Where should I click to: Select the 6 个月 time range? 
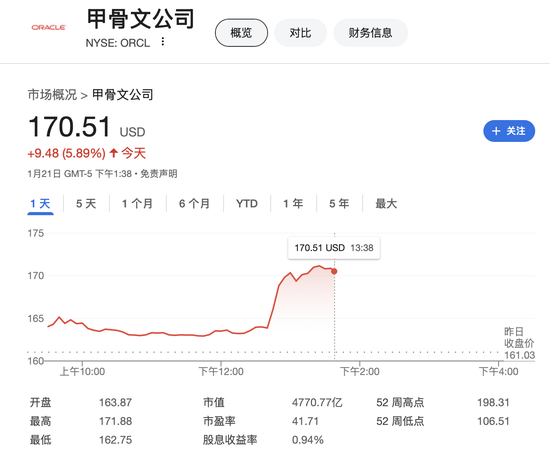(194, 204)
